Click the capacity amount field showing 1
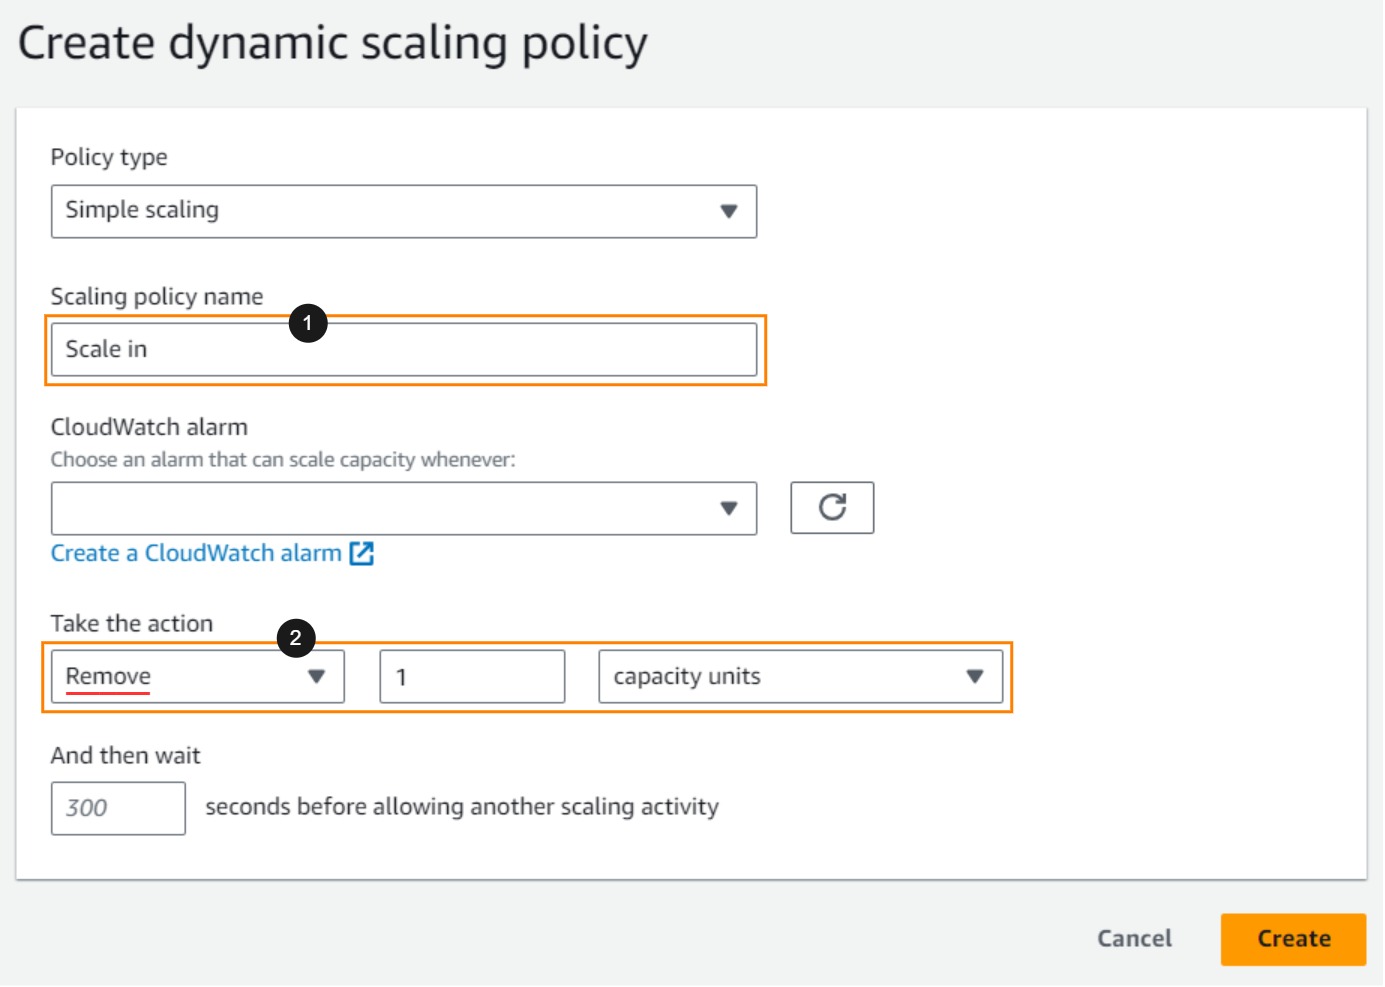1385x987 pixels. (x=472, y=677)
